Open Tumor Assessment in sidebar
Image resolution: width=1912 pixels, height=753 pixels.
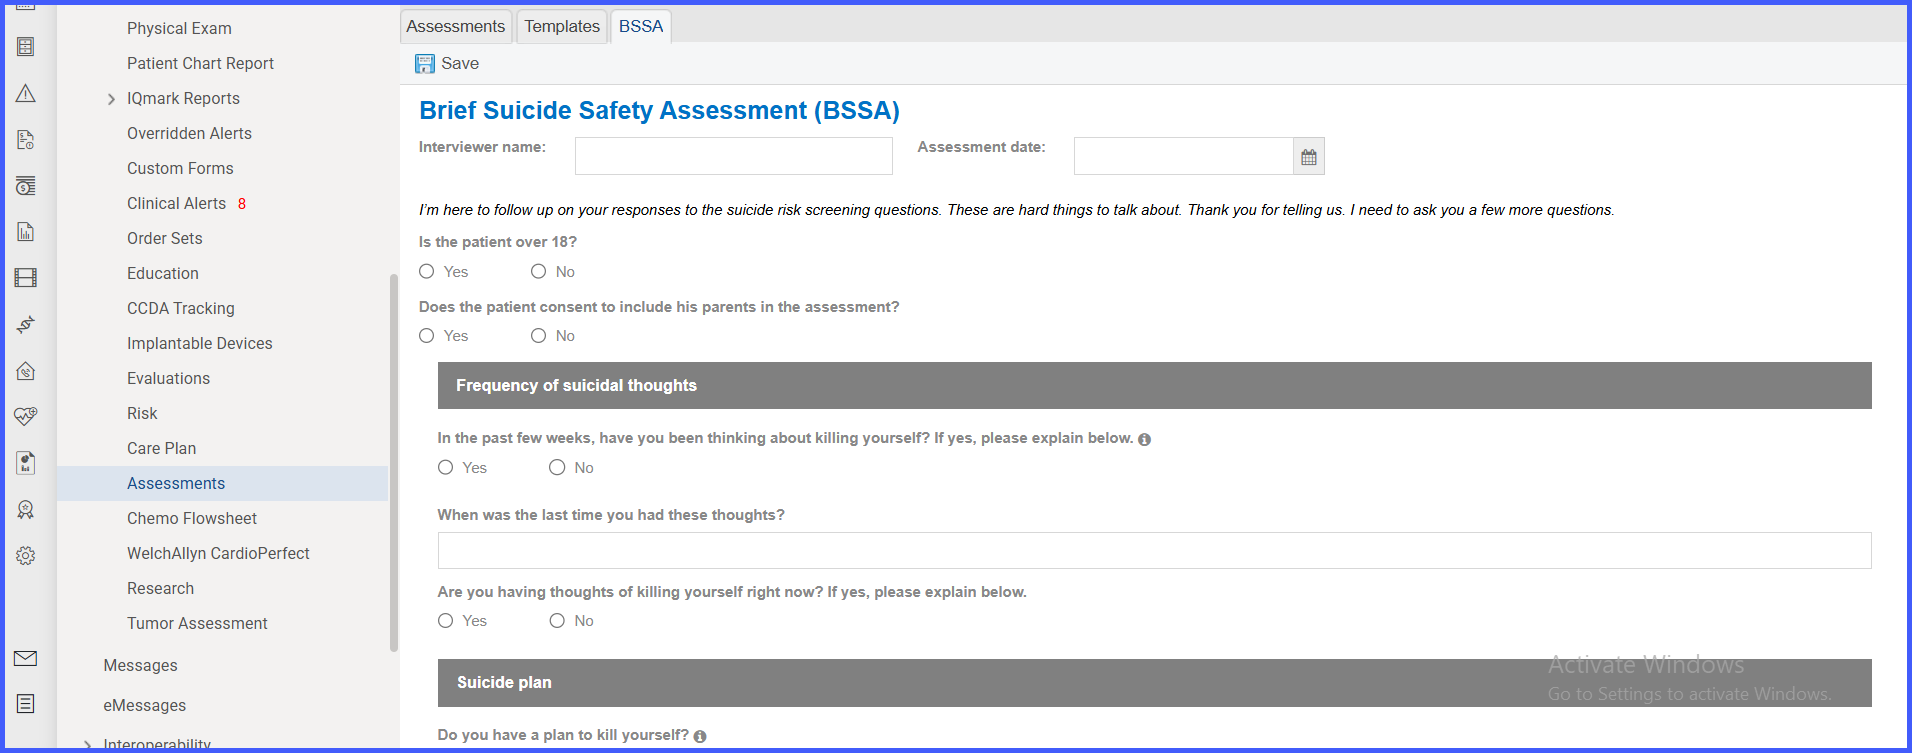197,623
